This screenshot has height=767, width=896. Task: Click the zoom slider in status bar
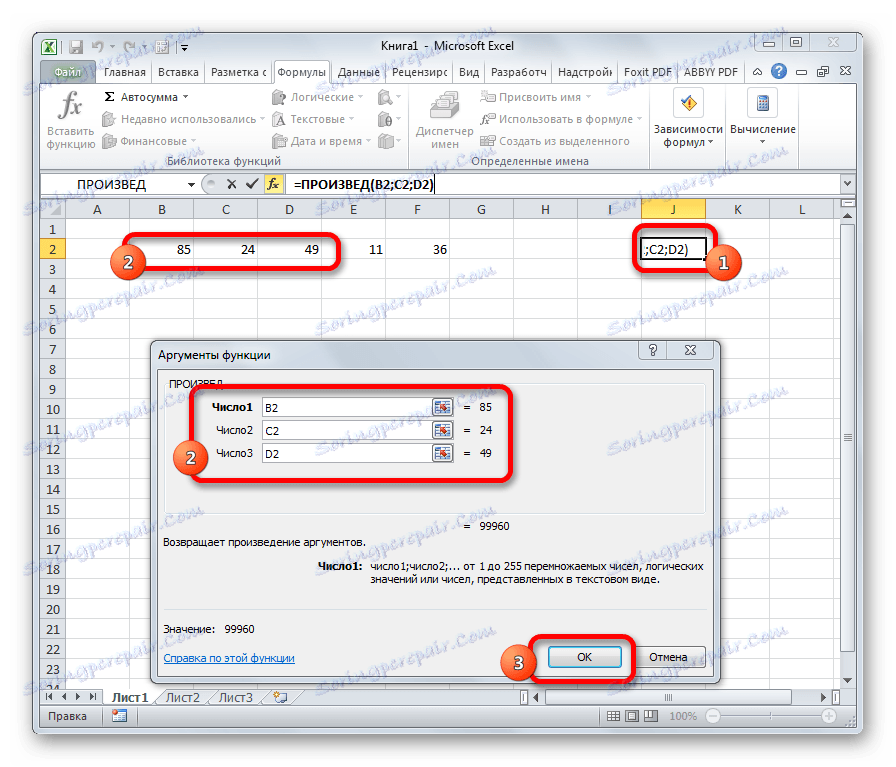(x=770, y=716)
